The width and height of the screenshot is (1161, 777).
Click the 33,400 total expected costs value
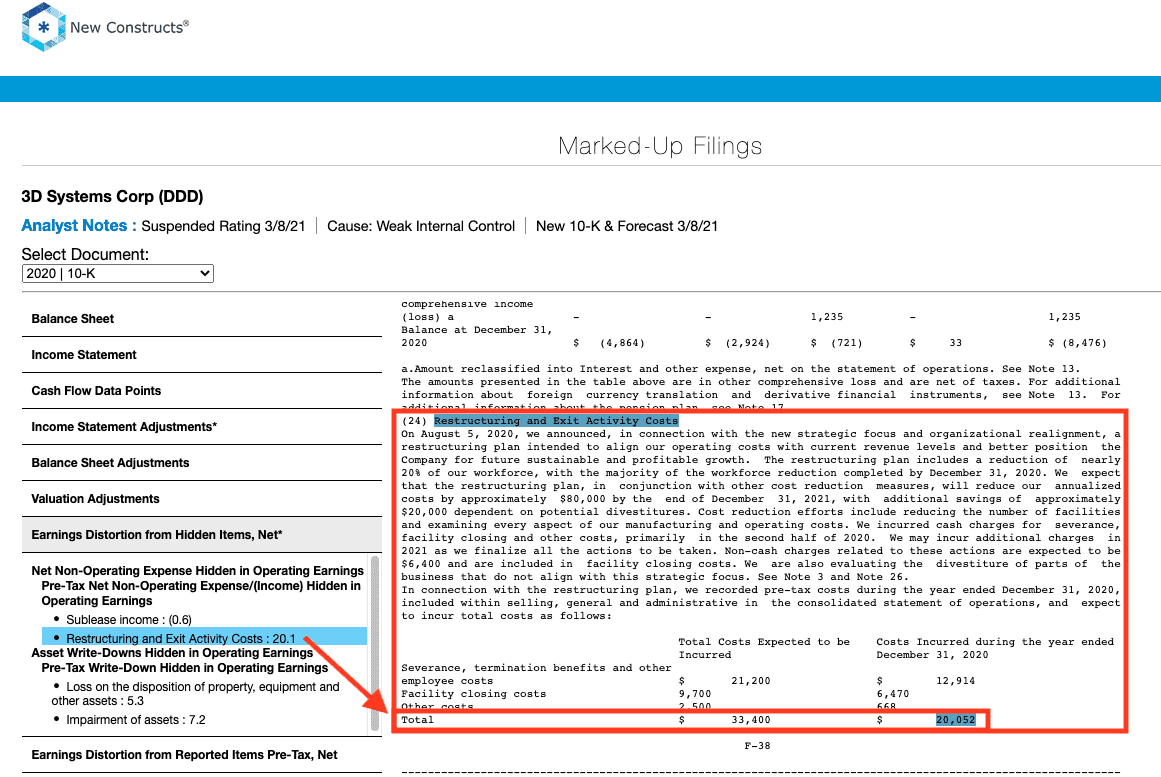[751, 720]
